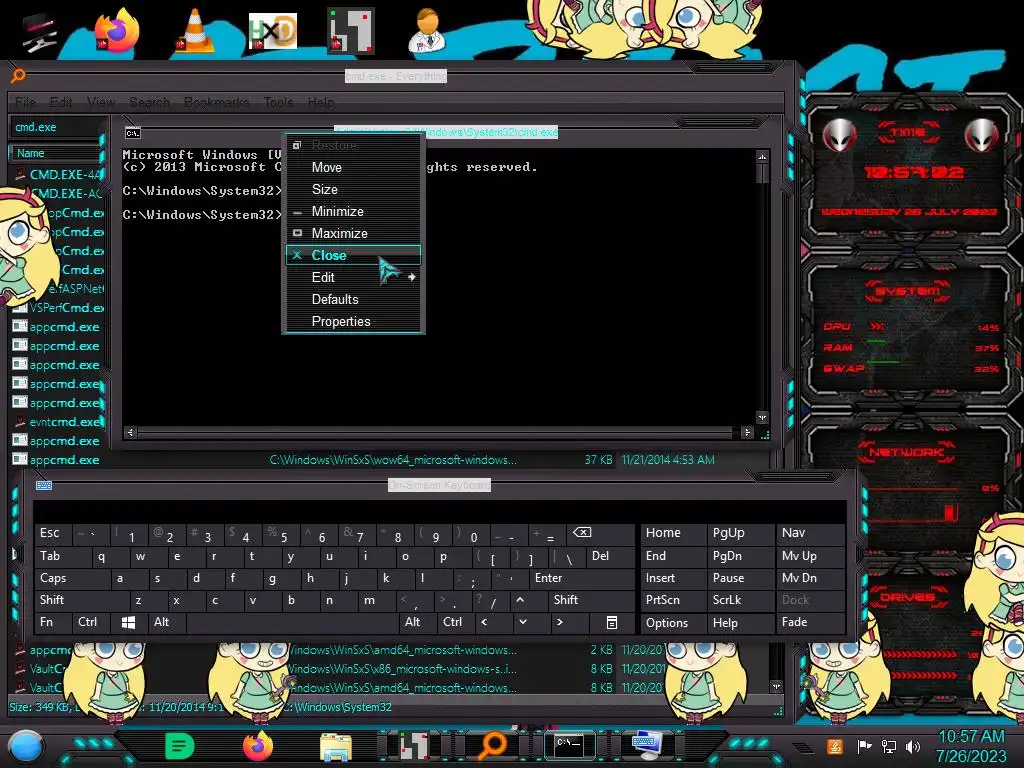Open HxD hex editor desktop shortcut
This screenshot has width=1024, height=768.
272,31
